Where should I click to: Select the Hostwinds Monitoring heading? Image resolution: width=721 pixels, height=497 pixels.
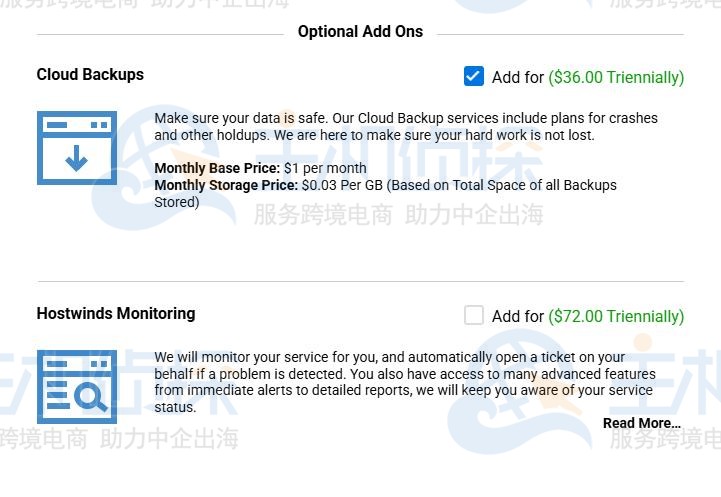coord(116,313)
